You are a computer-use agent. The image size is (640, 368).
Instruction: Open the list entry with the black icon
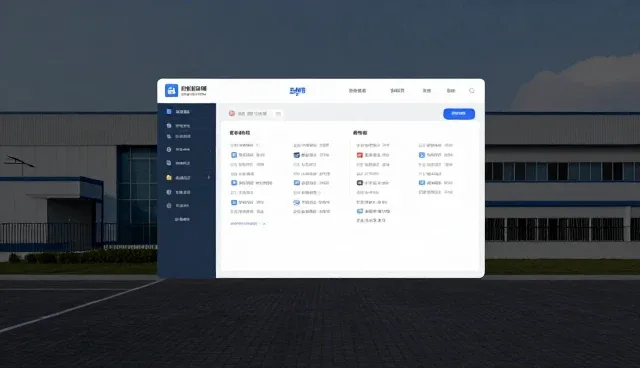point(372,183)
